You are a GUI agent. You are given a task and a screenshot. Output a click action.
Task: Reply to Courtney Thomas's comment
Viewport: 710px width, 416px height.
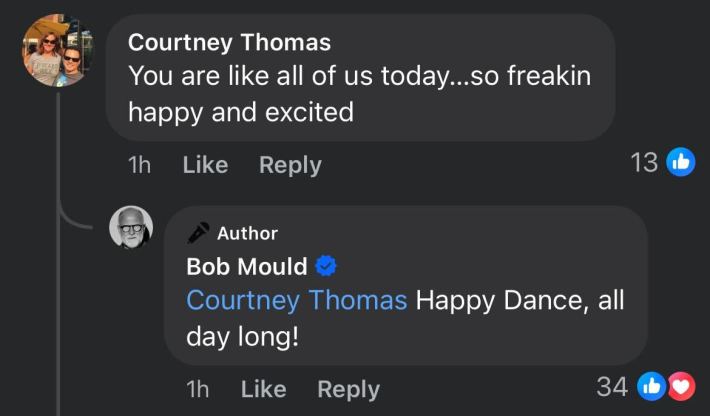point(290,165)
